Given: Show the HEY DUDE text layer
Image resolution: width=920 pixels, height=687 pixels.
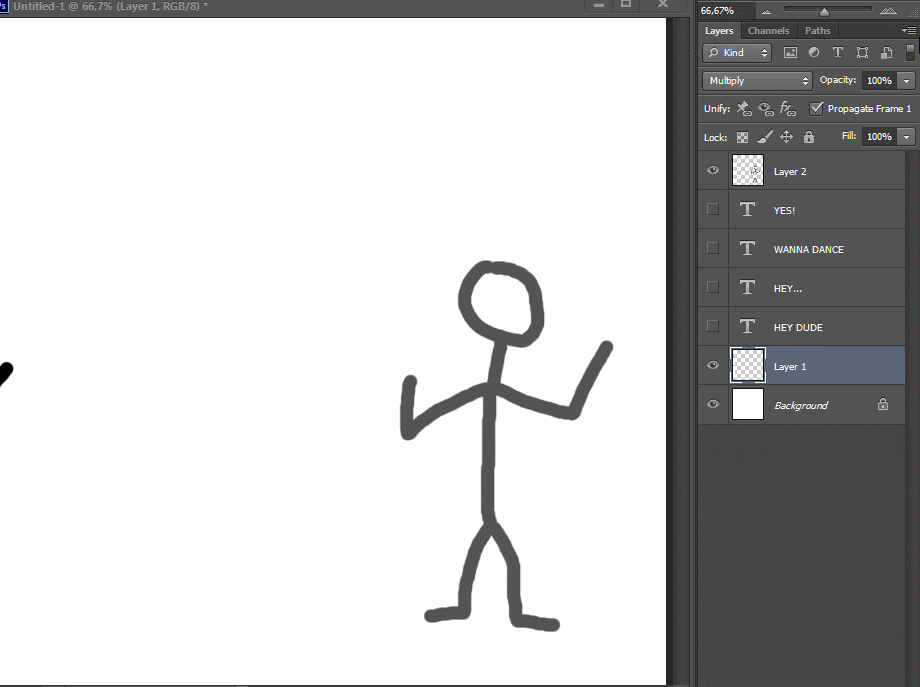Looking at the screenshot, I should coord(713,326).
